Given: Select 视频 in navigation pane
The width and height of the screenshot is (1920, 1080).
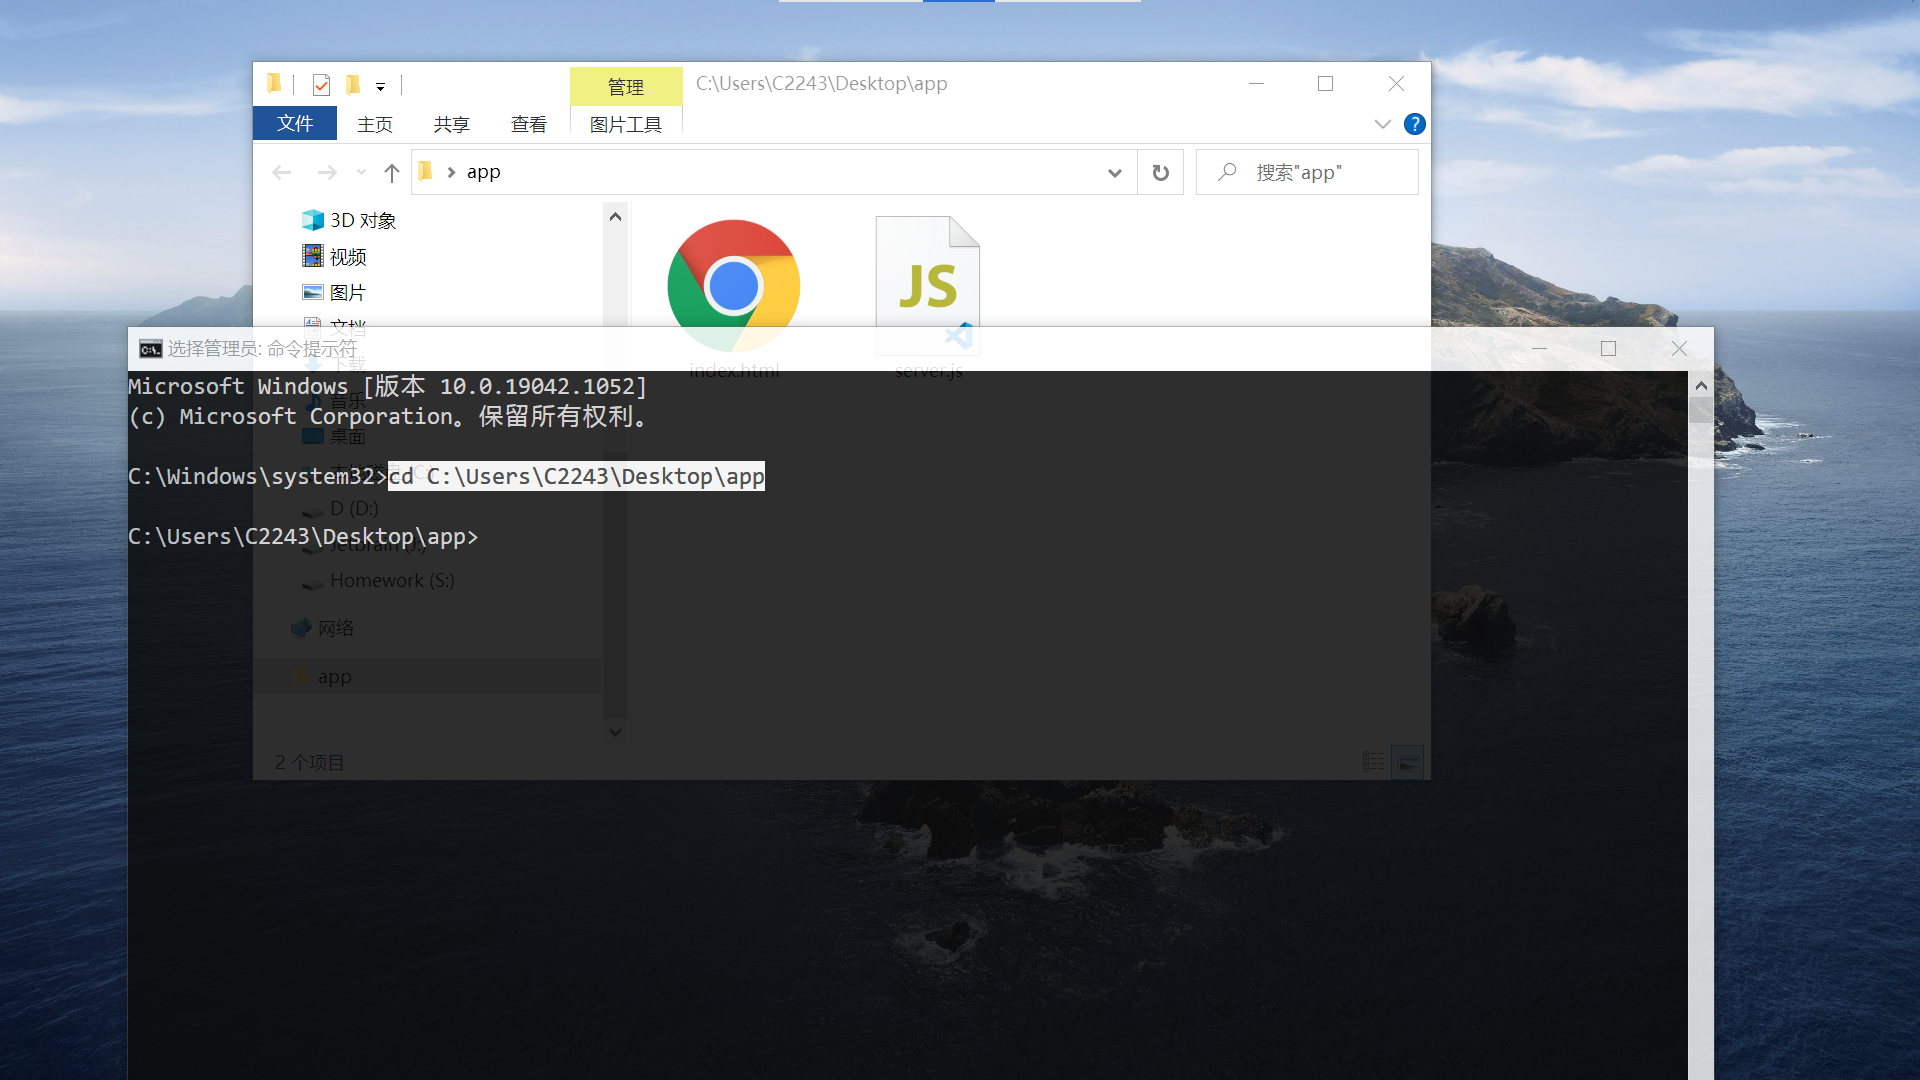Looking at the screenshot, I should 334,256.
